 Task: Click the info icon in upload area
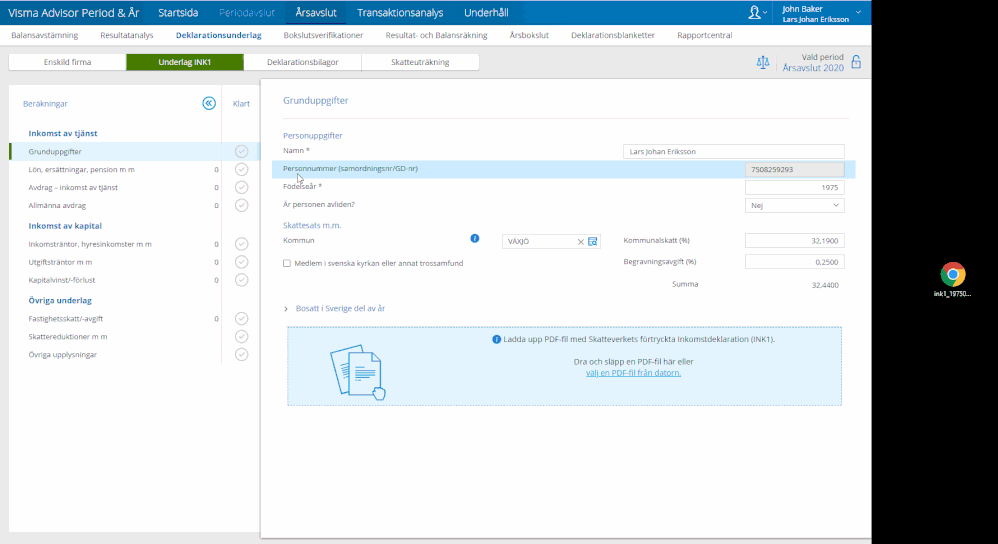497,340
